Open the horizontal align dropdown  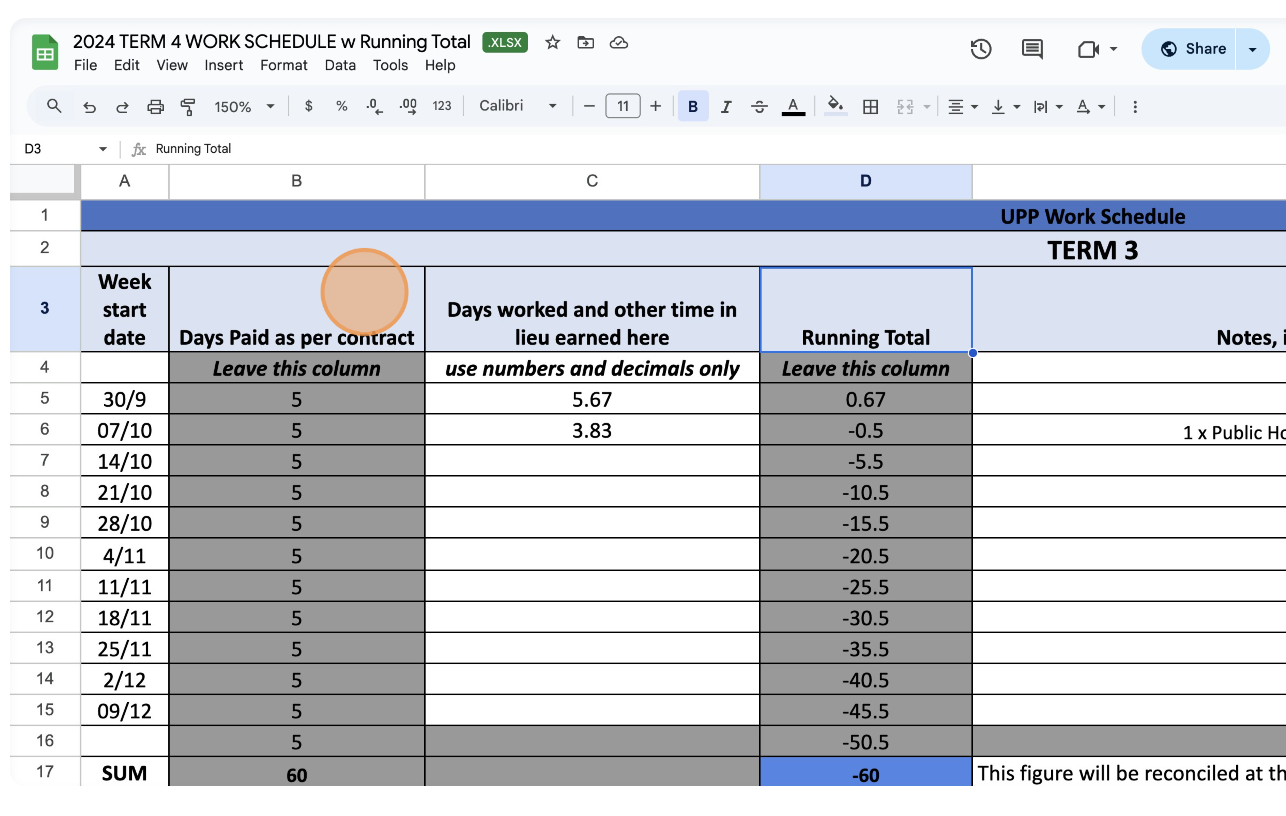click(x=962, y=106)
